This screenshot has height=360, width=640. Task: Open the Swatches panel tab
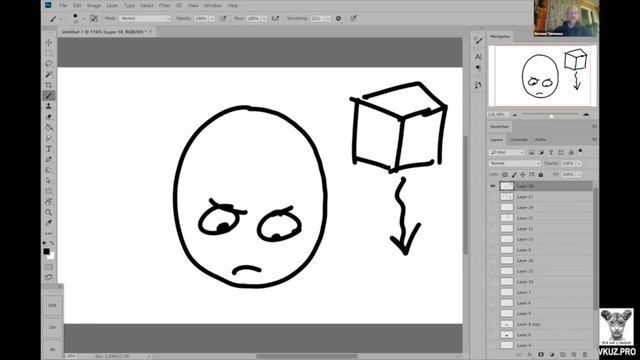[499, 127]
